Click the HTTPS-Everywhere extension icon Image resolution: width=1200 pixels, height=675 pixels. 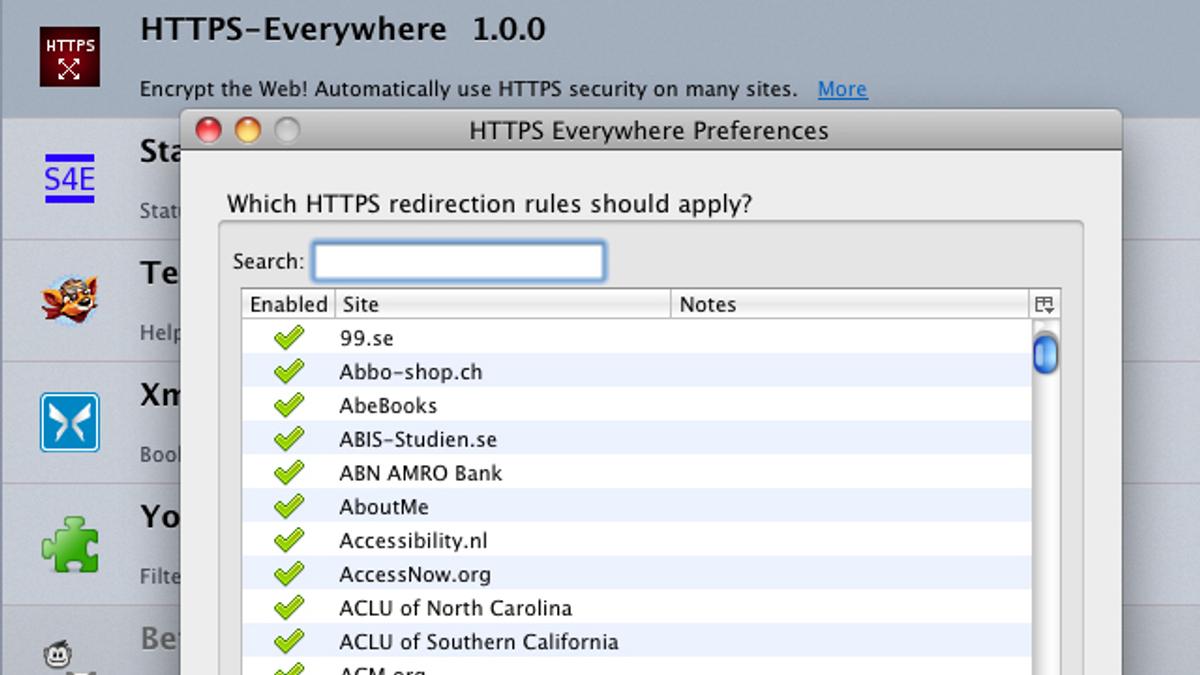coord(69,56)
